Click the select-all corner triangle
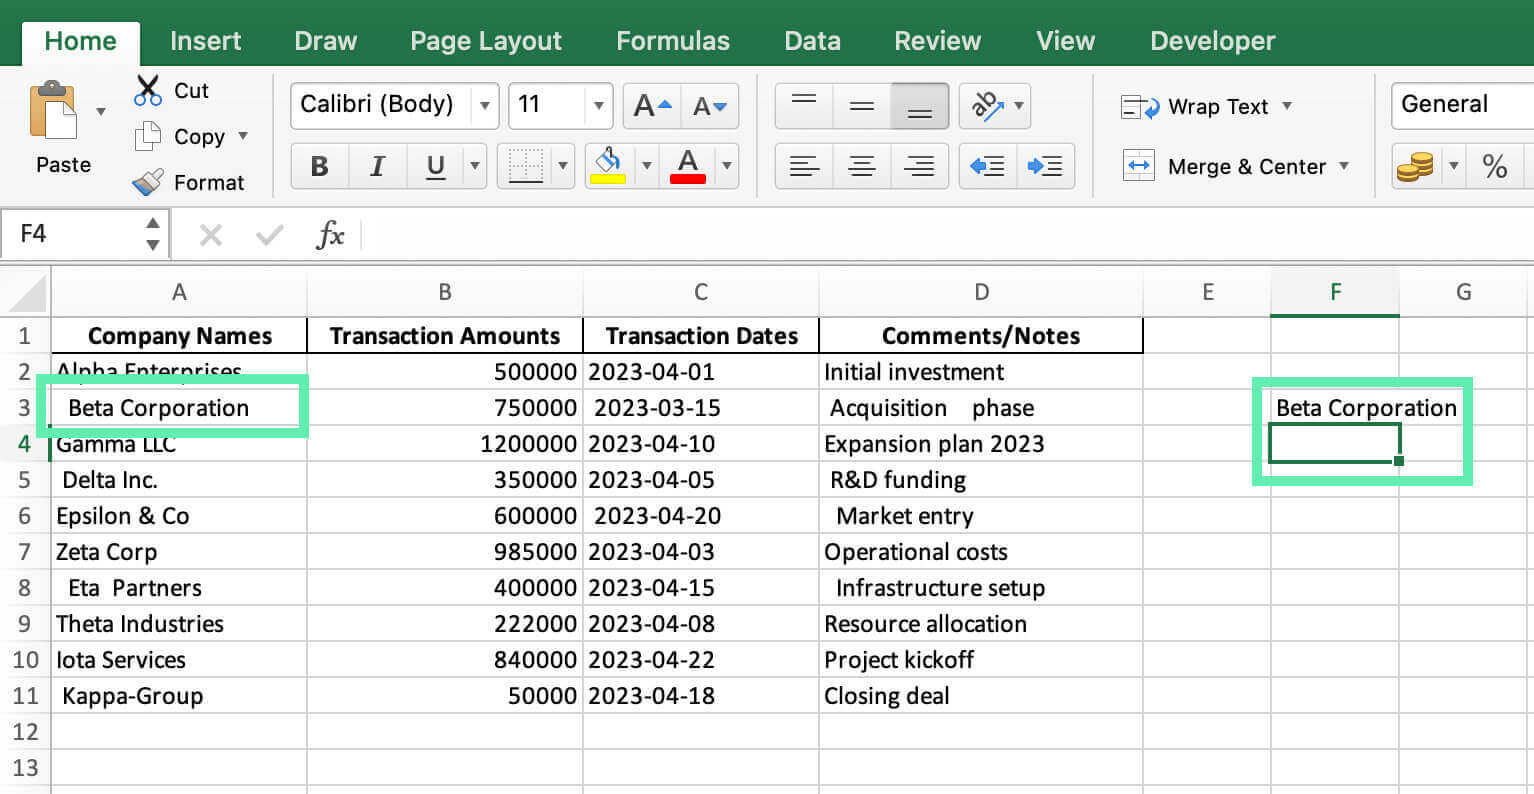Viewport: 1534px width, 794px height. coord(27,293)
